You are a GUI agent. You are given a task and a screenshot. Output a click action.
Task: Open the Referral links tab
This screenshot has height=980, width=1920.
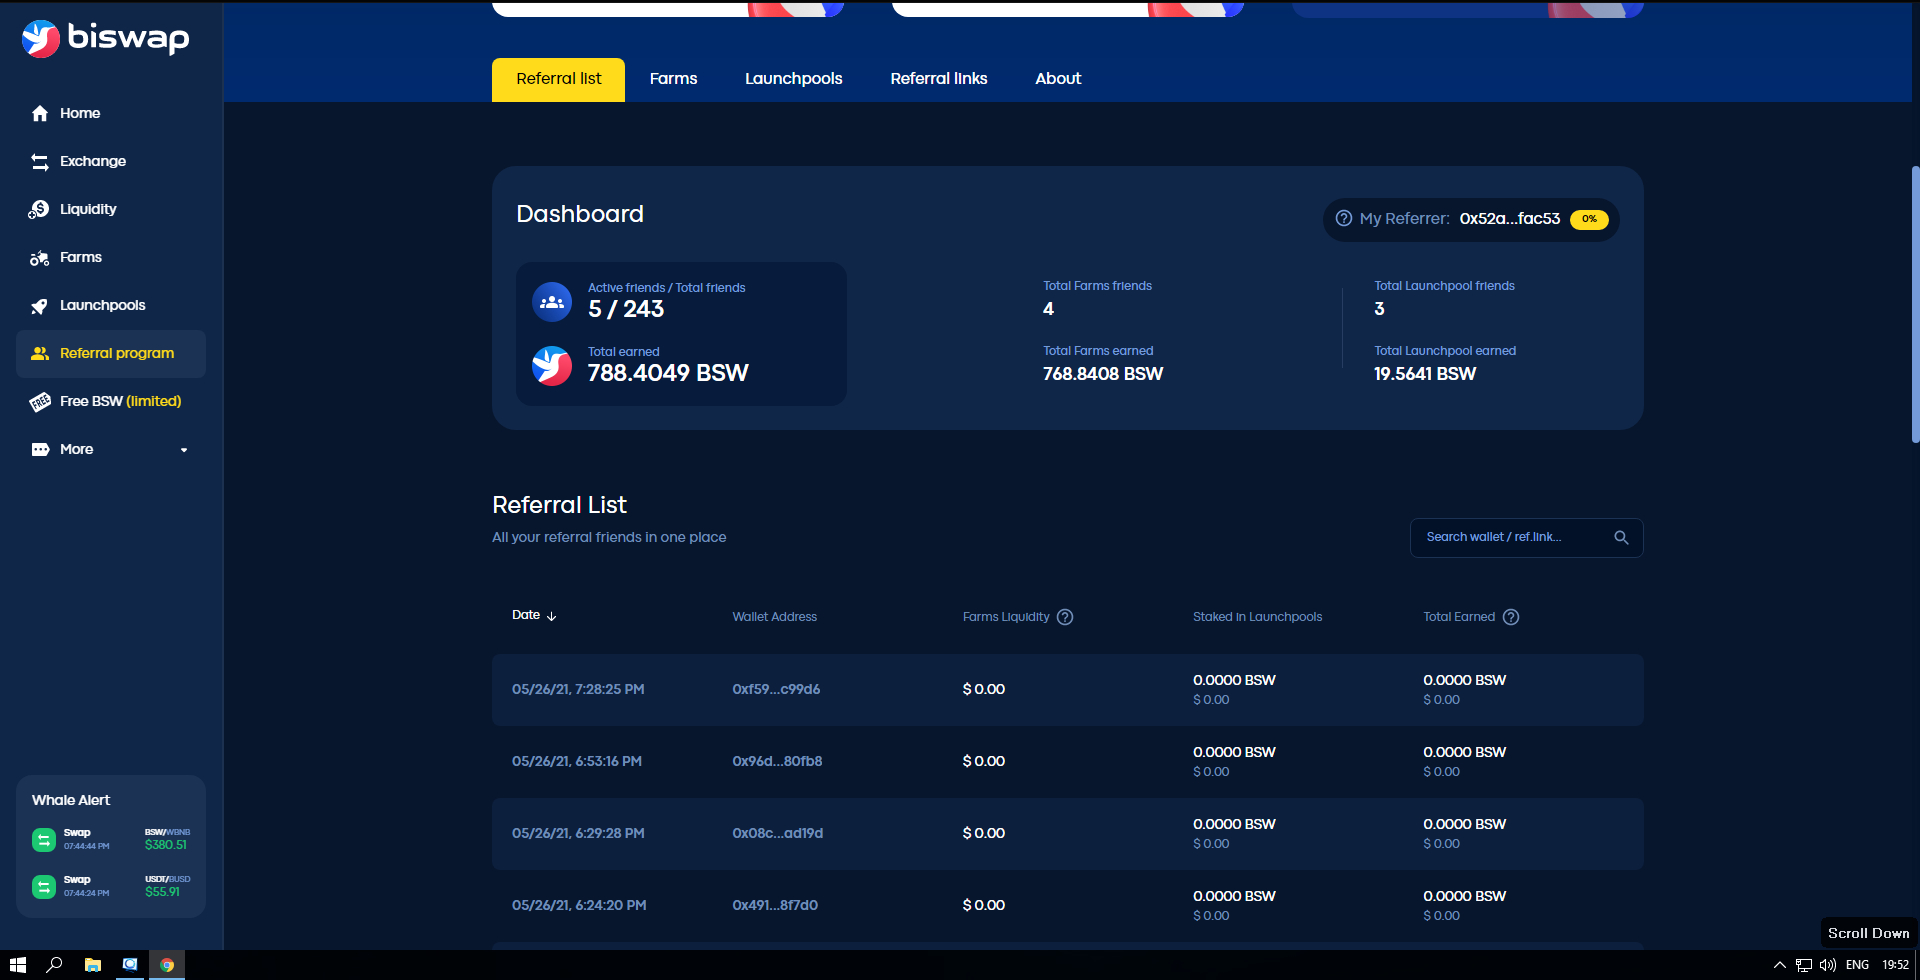pos(938,79)
